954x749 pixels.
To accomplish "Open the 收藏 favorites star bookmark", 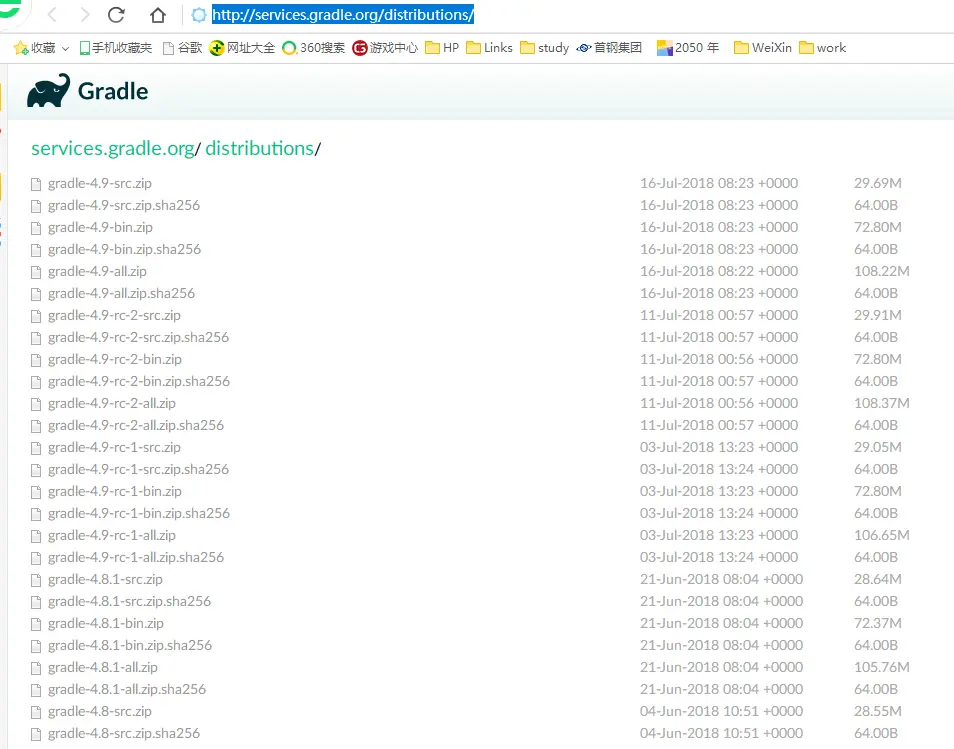I will [34, 47].
